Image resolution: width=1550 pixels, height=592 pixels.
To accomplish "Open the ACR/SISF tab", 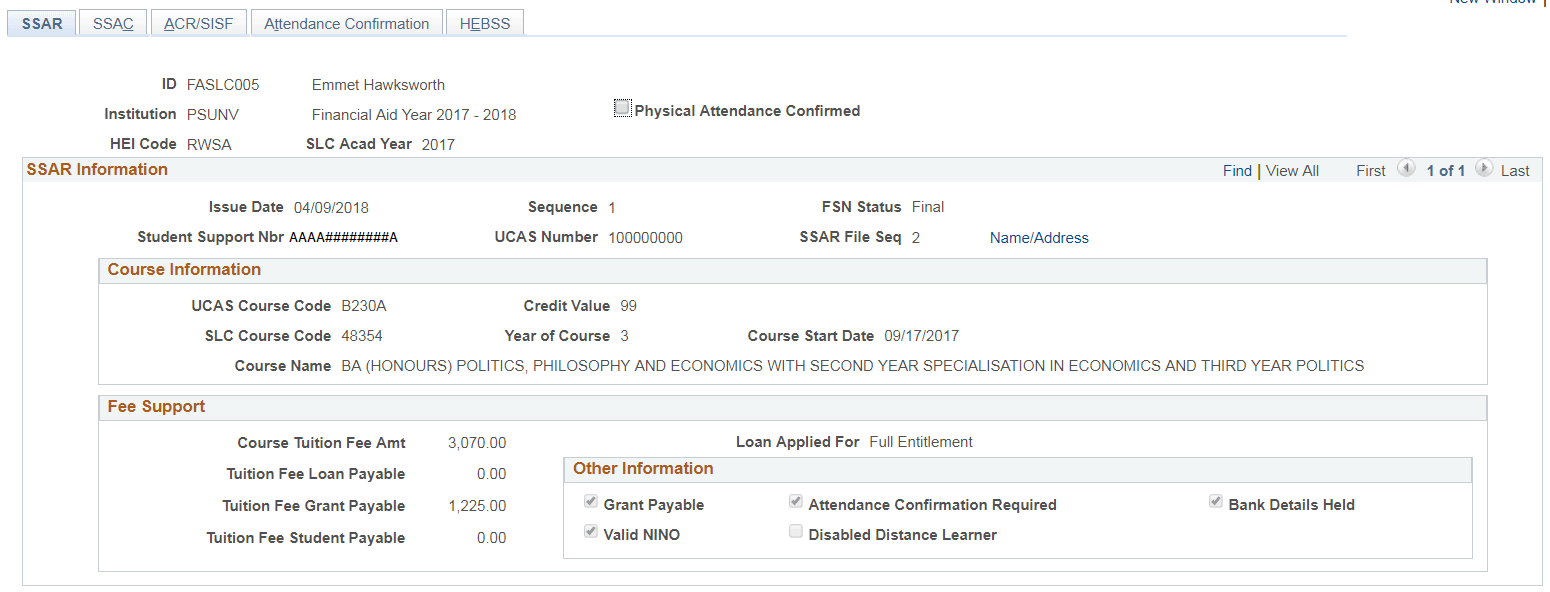I will (x=198, y=22).
